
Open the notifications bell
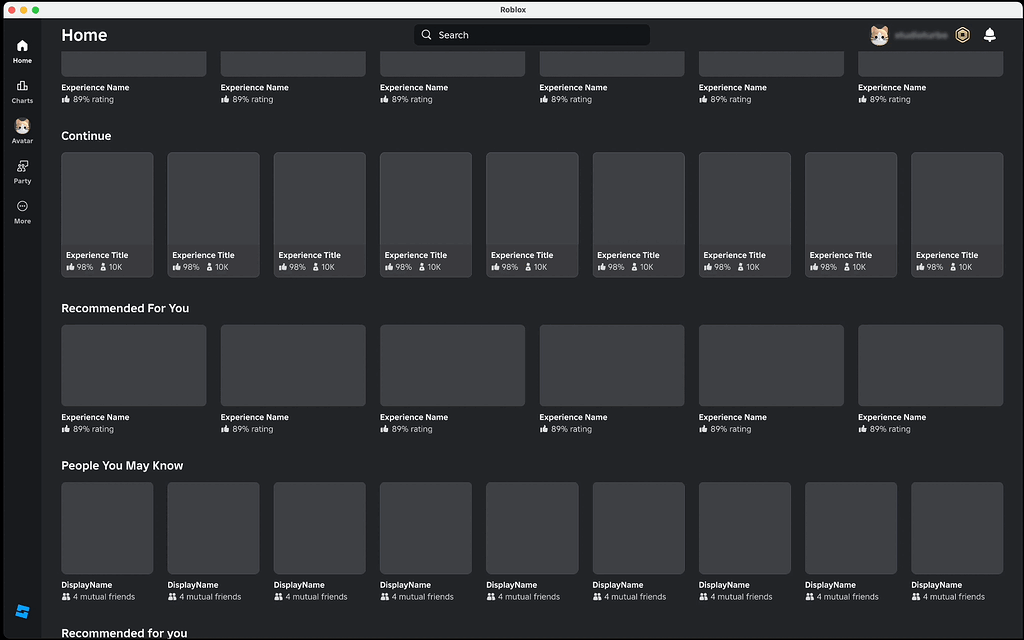990,35
